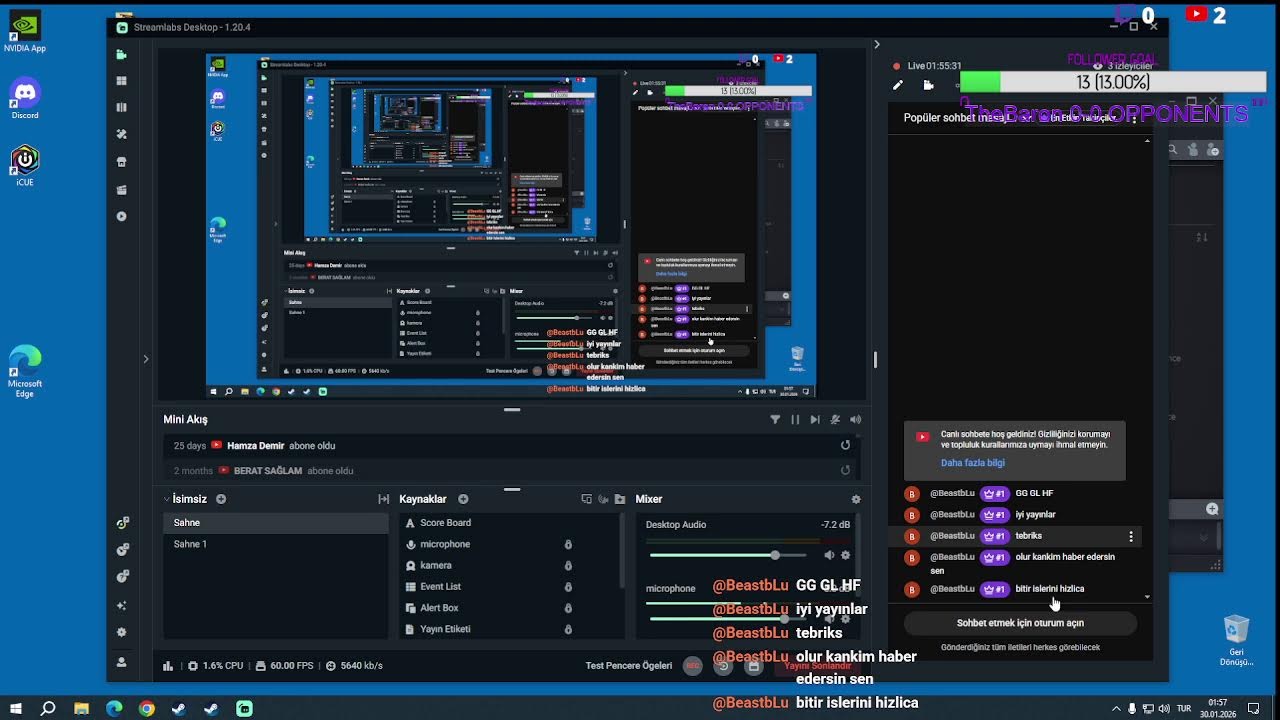Open the Discord desktop shortcut

[x=25, y=100]
